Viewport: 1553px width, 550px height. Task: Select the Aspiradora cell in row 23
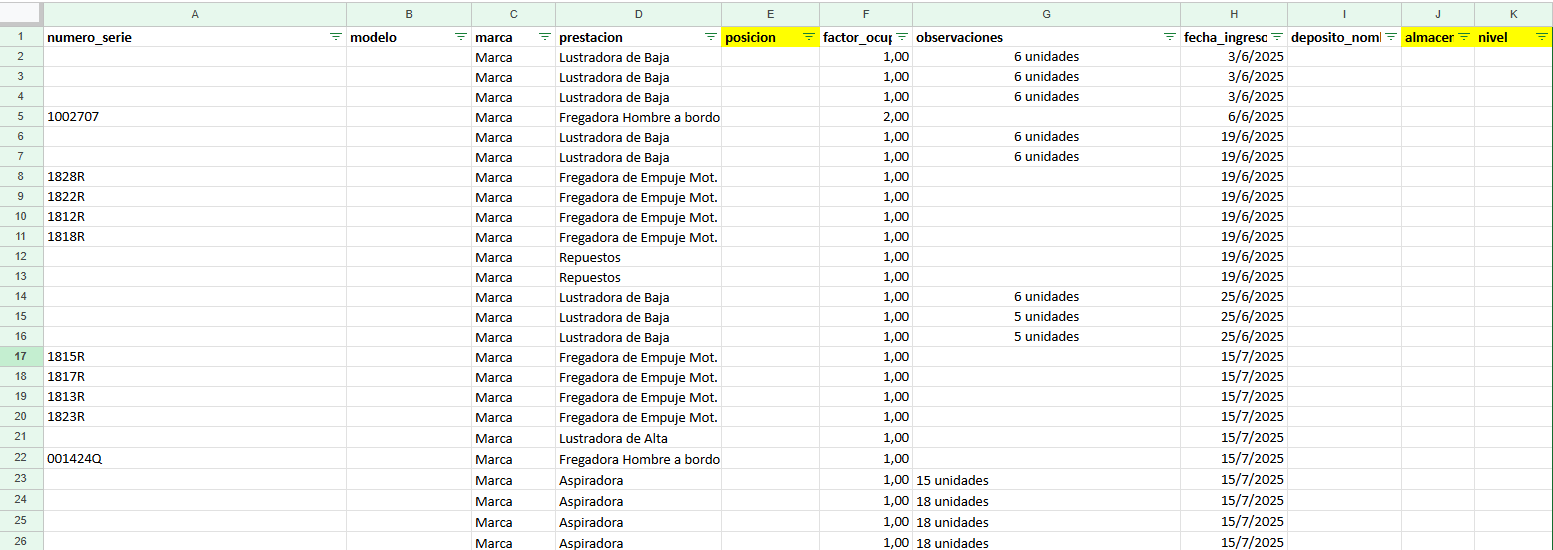(638, 480)
